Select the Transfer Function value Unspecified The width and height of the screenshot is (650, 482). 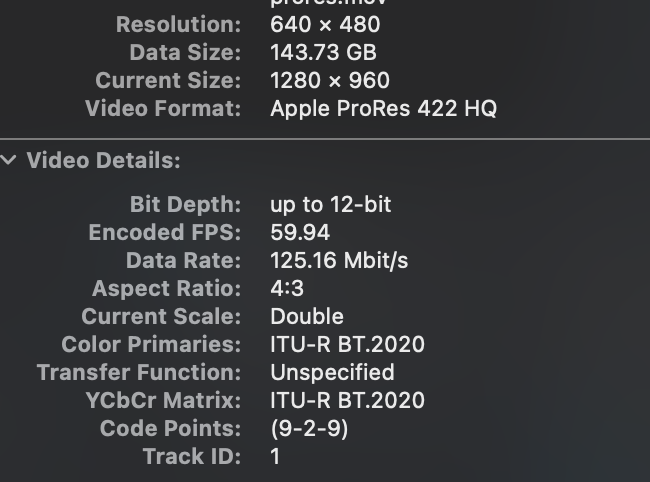click(x=332, y=373)
